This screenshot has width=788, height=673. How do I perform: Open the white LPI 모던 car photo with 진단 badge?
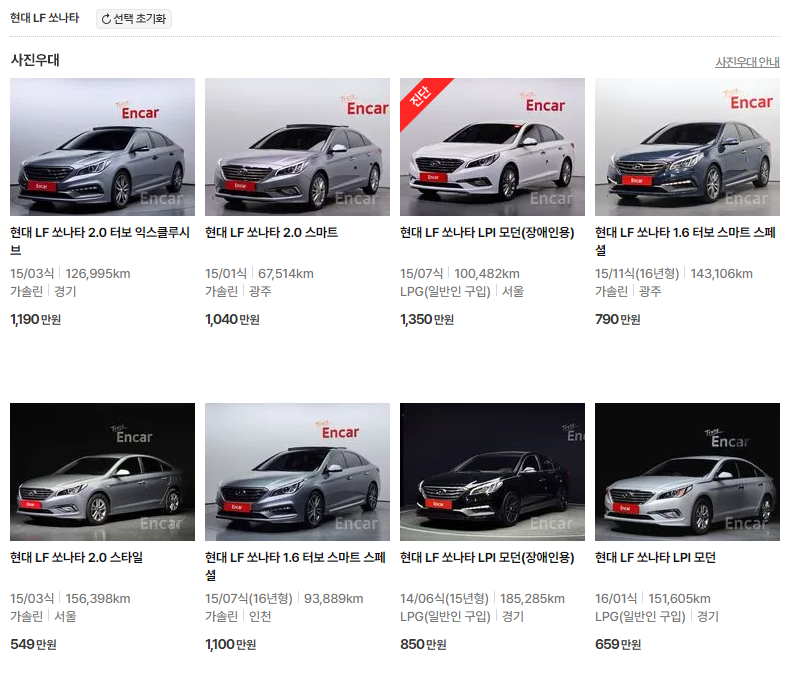click(492, 147)
